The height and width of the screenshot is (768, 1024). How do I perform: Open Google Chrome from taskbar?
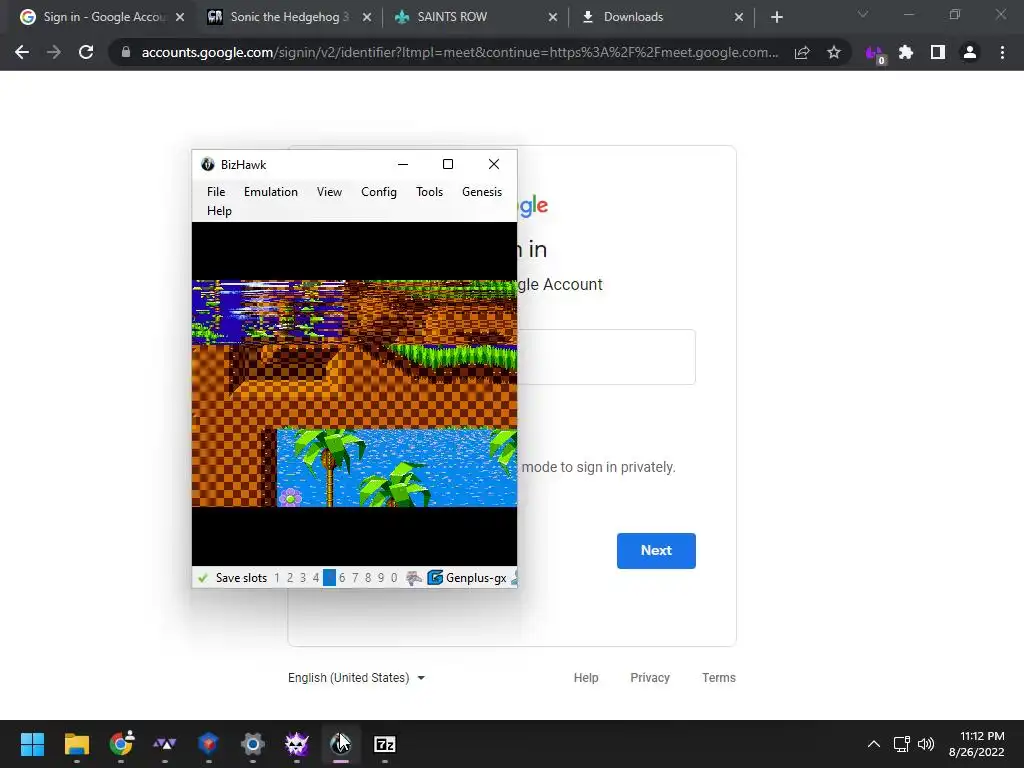point(121,744)
